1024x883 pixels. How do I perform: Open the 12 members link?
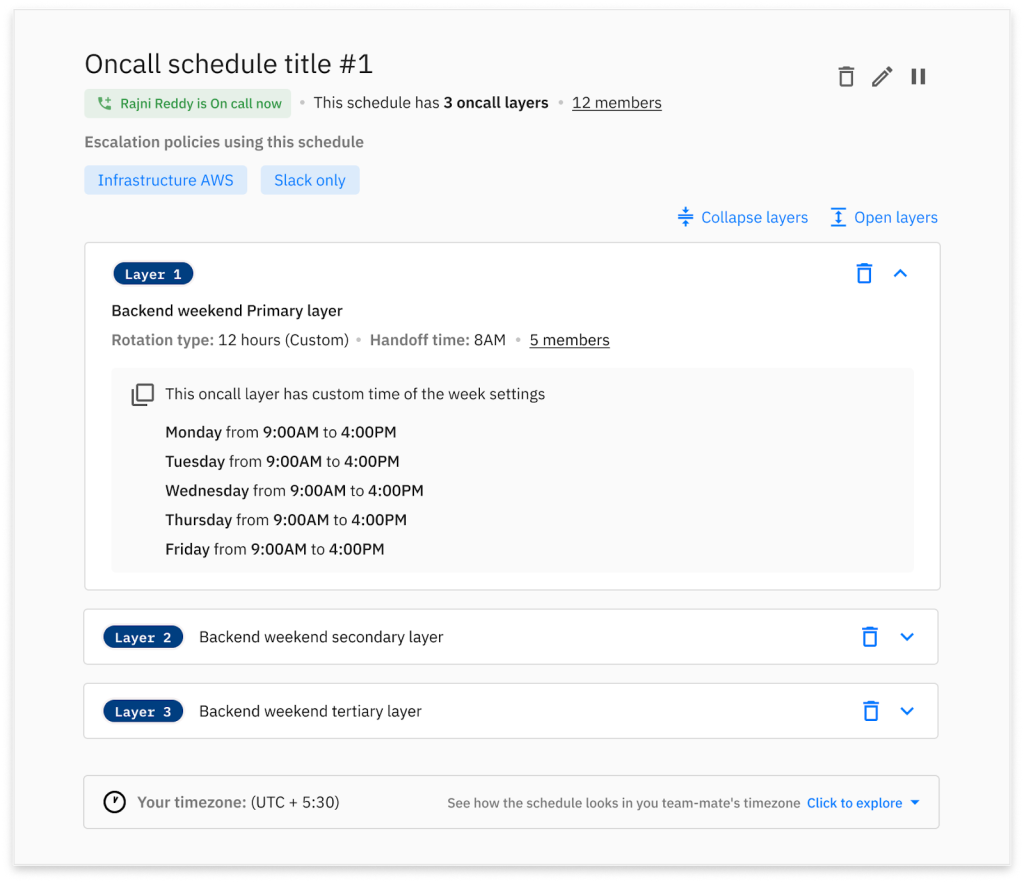point(616,103)
